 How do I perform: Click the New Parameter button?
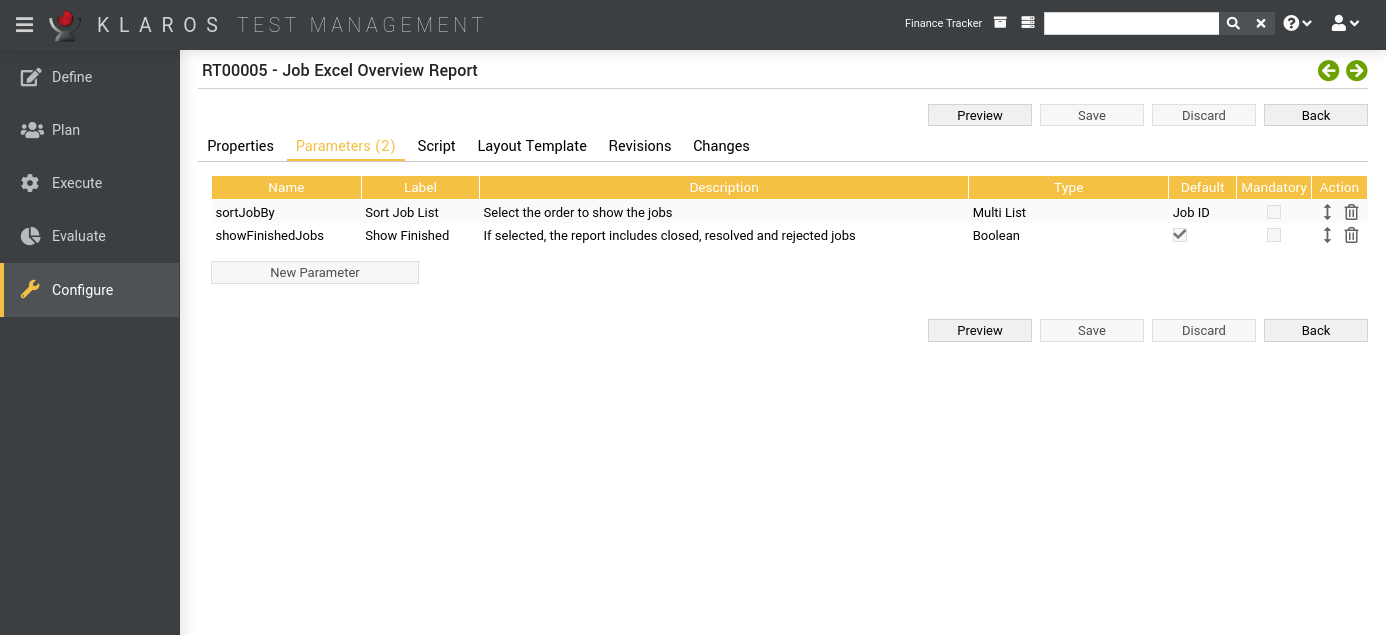click(314, 272)
